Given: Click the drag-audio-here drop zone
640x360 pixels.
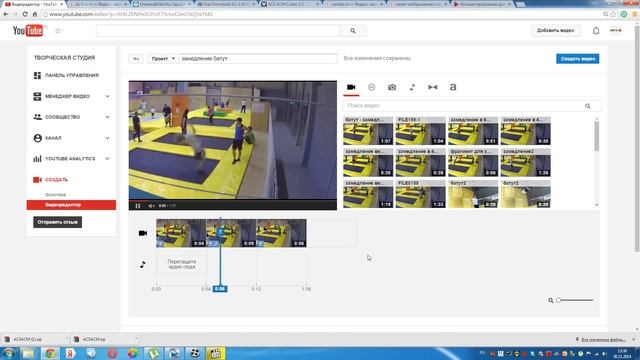Looking at the screenshot, I should pos(182,264).
